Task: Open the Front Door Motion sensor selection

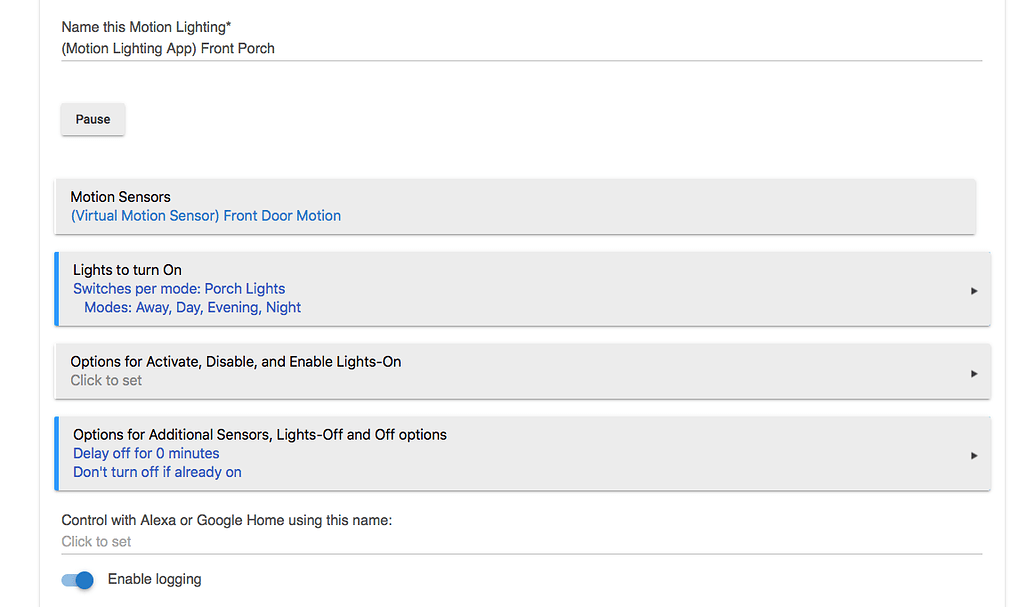Action: tap(204, 215)
